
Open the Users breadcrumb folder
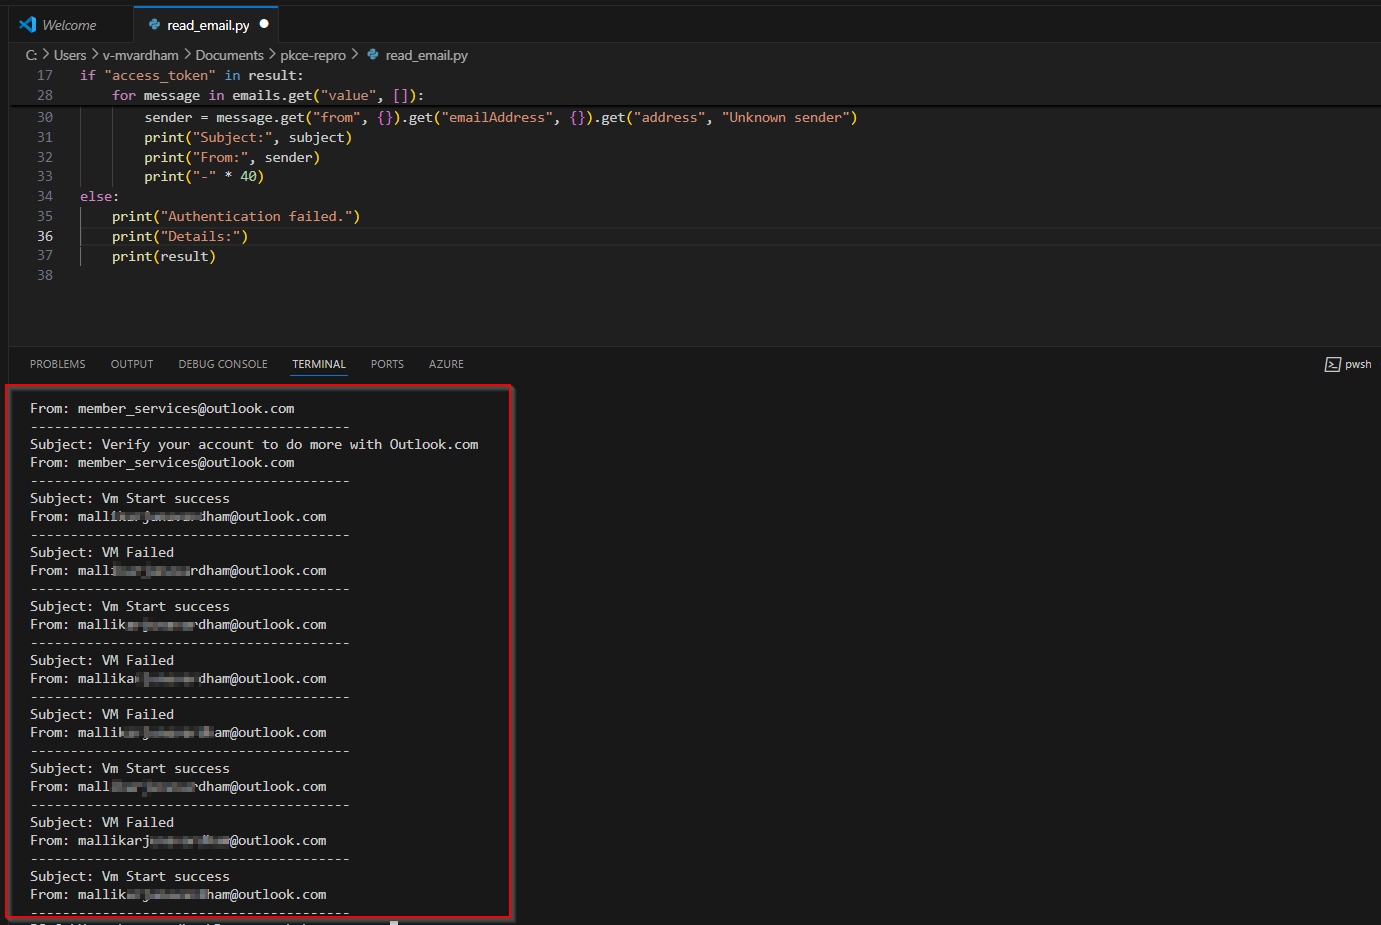click(70, 55)
